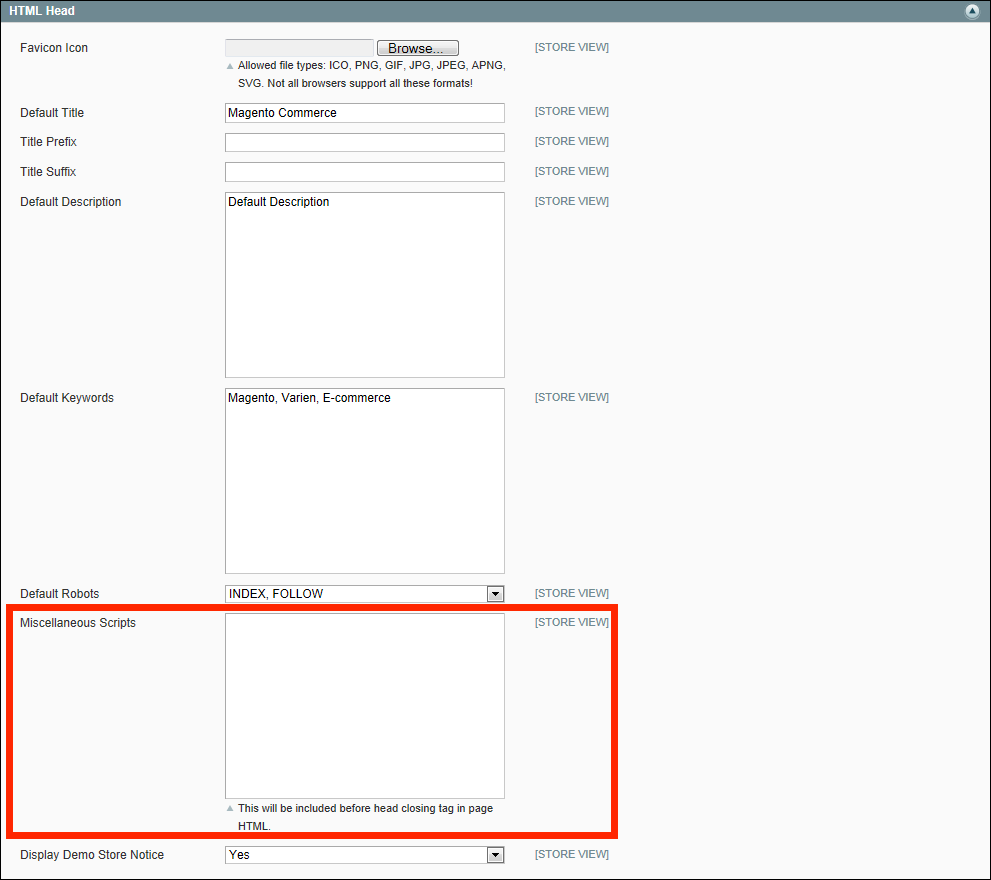Click the Display Demo Store Notice label

click(92, 855)
